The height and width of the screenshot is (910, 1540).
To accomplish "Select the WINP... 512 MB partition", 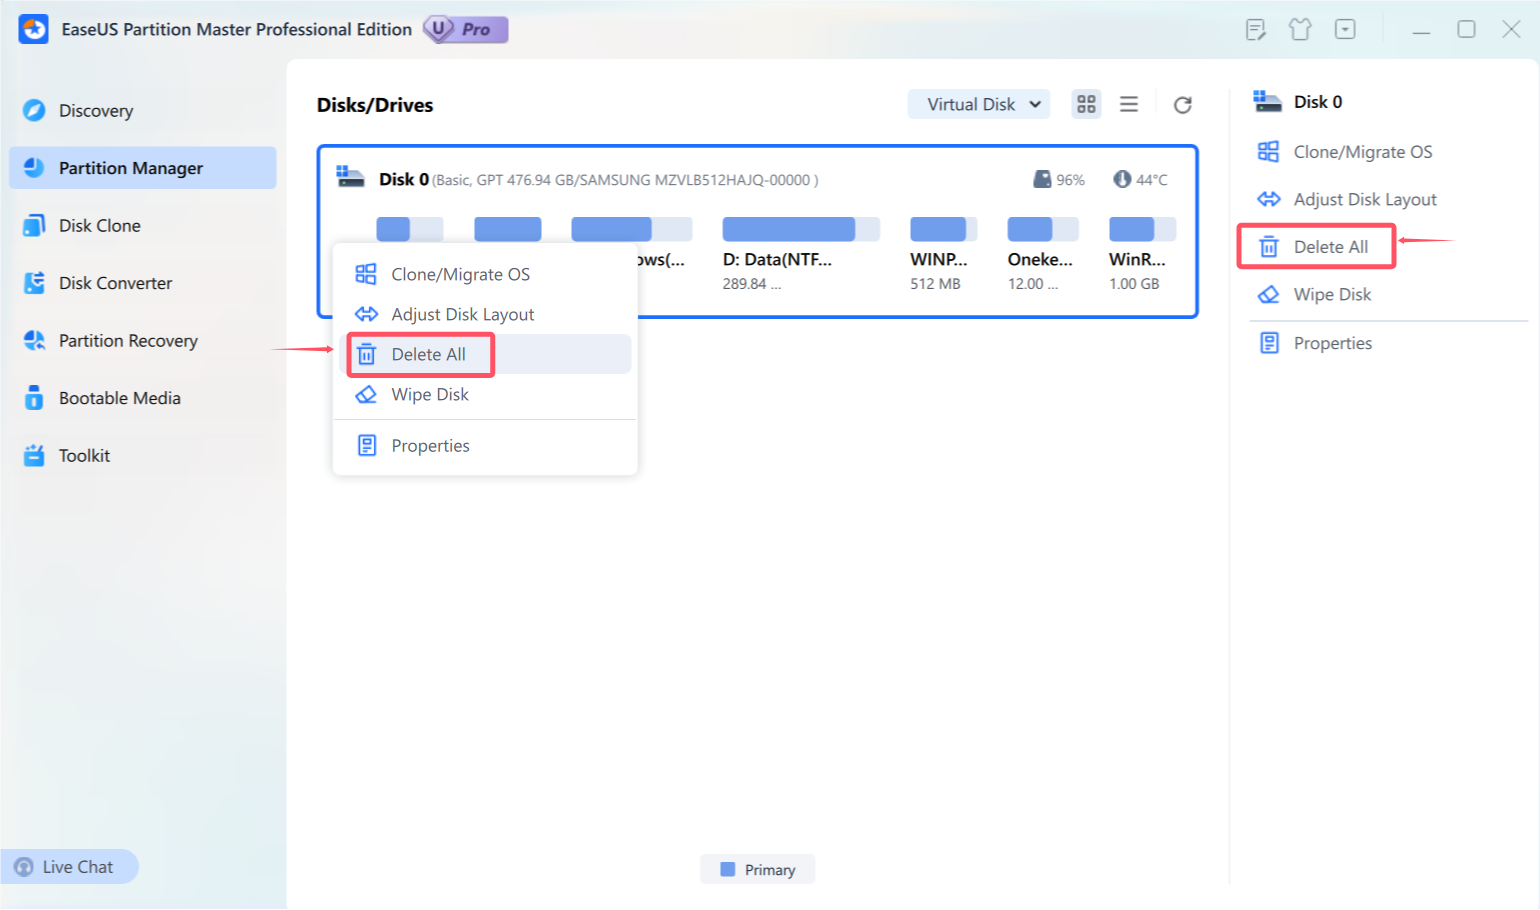I will click(943, 256).
